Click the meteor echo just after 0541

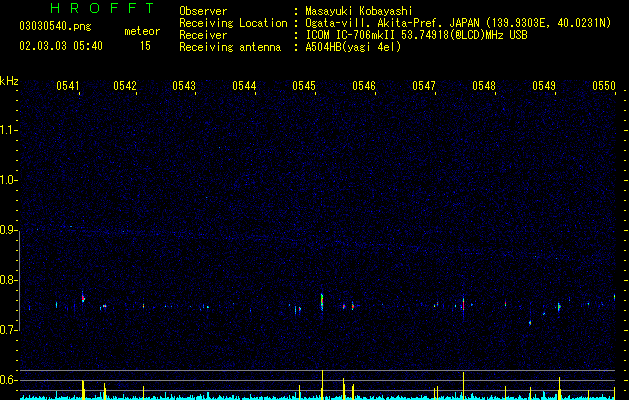tap(83, 298)
